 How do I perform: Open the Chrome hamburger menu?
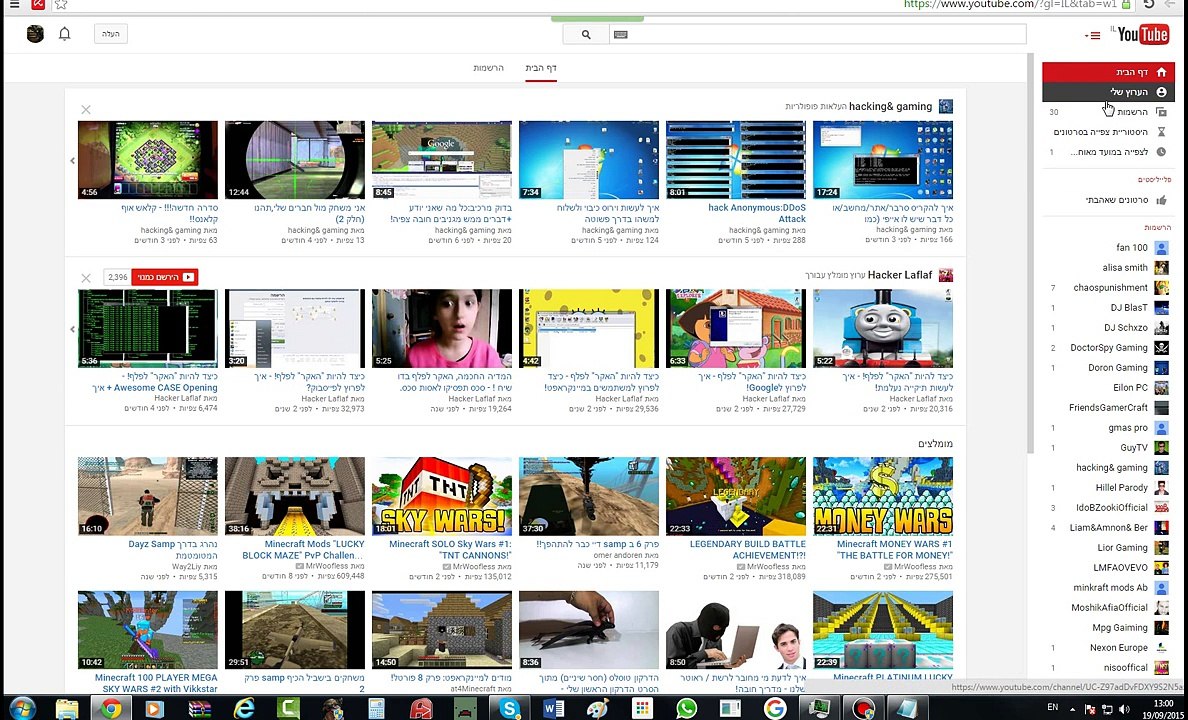(14, 5)
